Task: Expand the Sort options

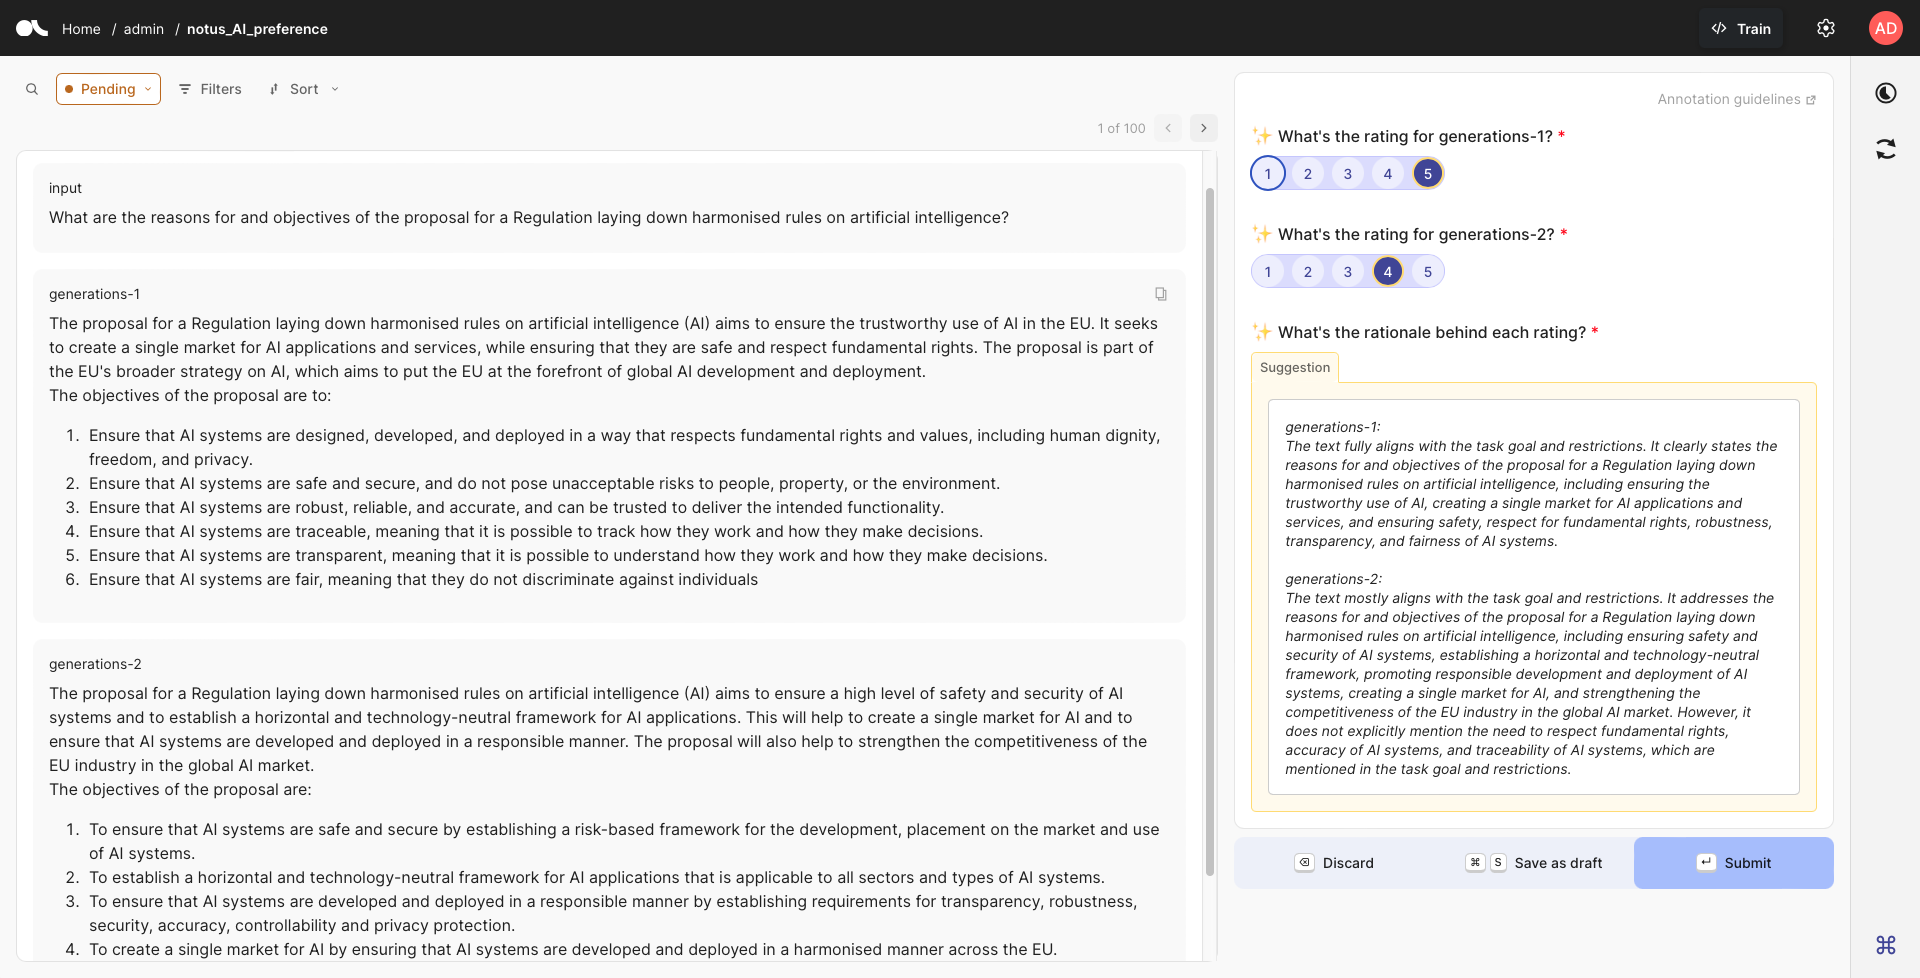Action: point(303,89)
